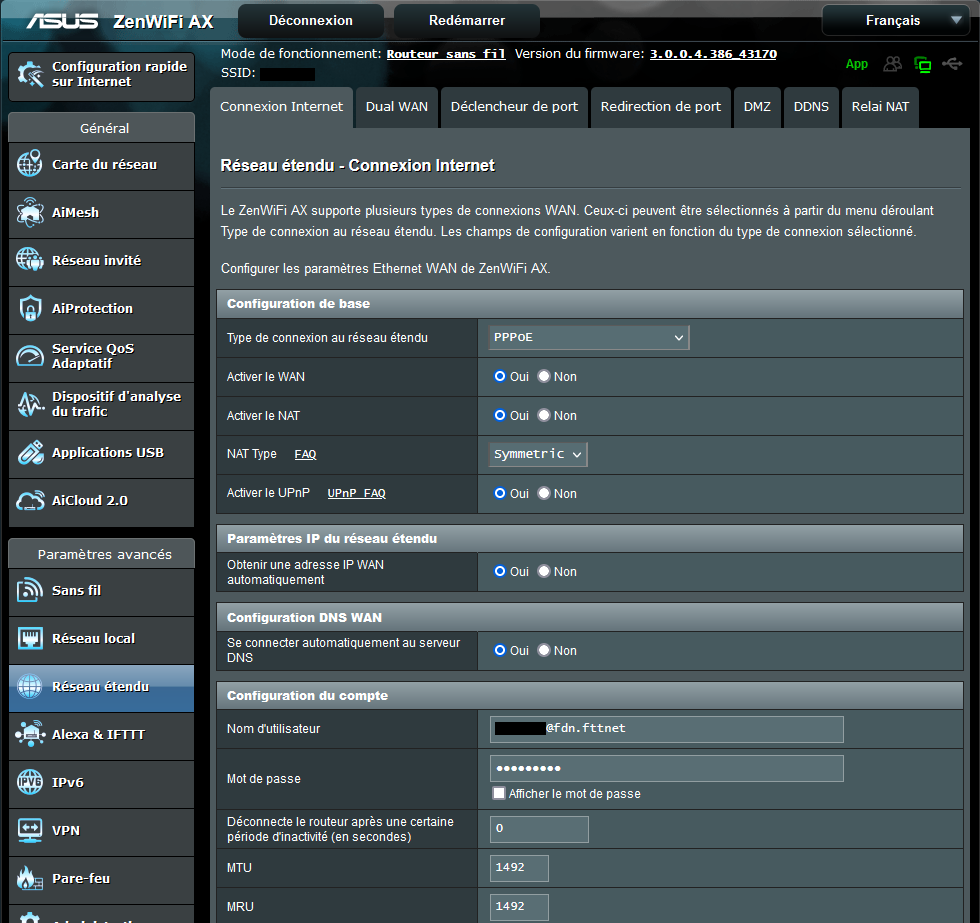Open the WAN connection type PPPoE dropdown
Screen dimensions: 980x923
point(589,337)
